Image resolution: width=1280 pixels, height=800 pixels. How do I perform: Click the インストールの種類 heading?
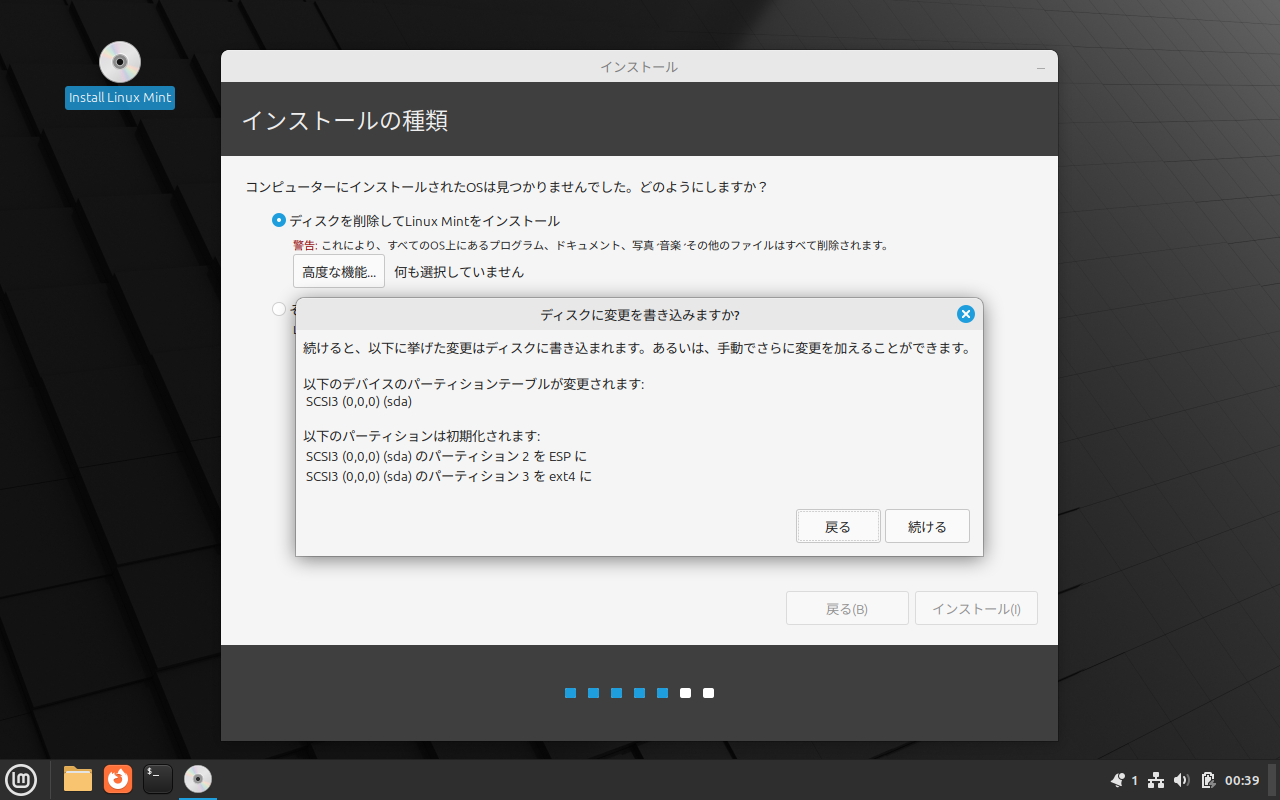[x=345, y=121]
